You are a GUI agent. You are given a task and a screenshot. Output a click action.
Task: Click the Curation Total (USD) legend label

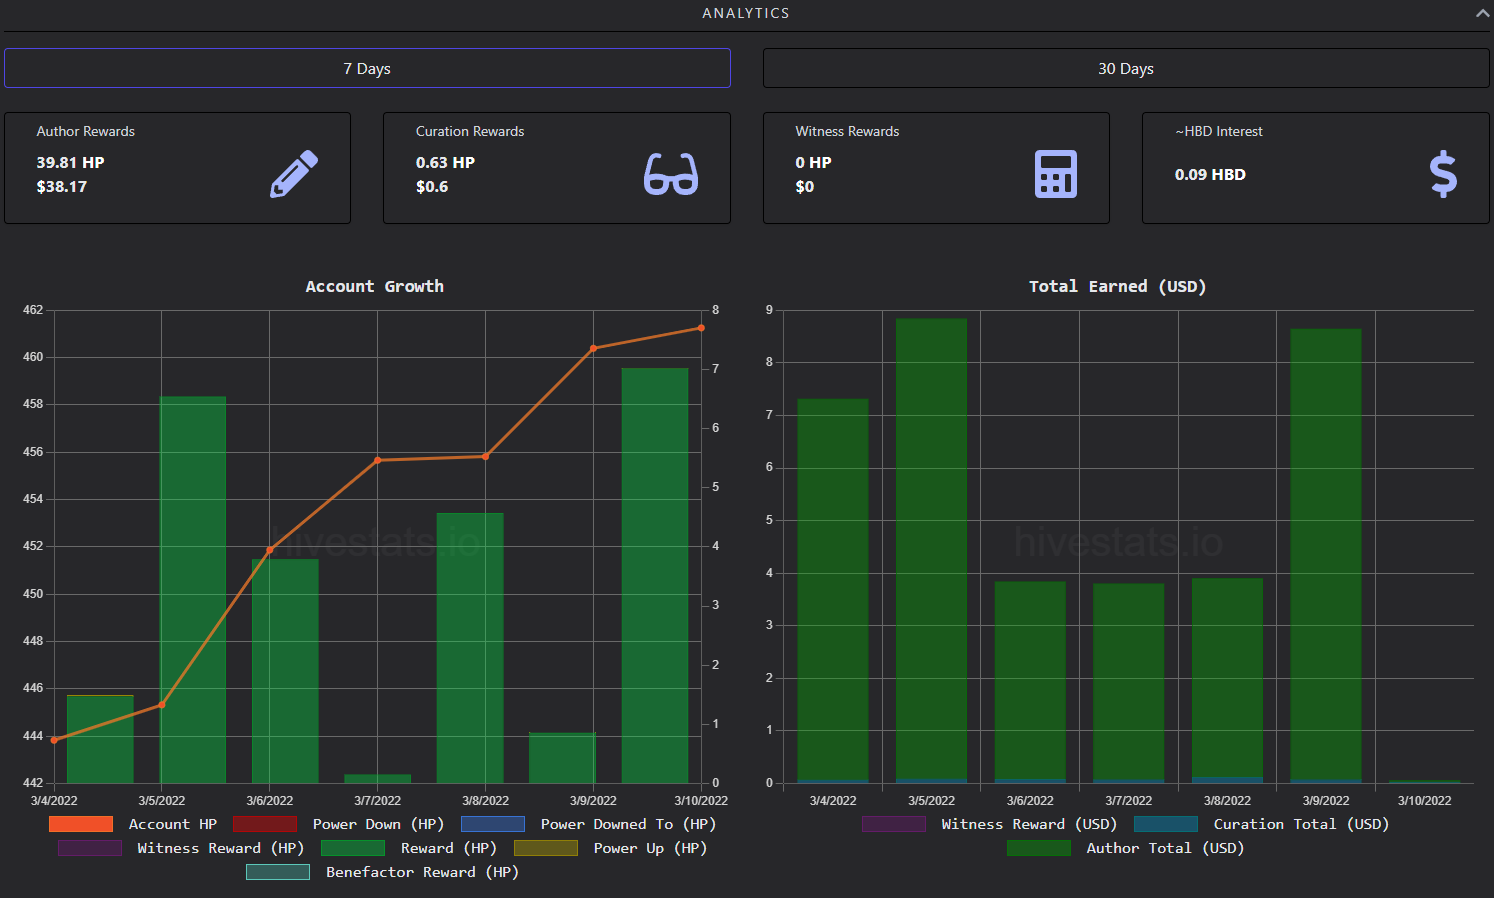[x=1301, y=824]
